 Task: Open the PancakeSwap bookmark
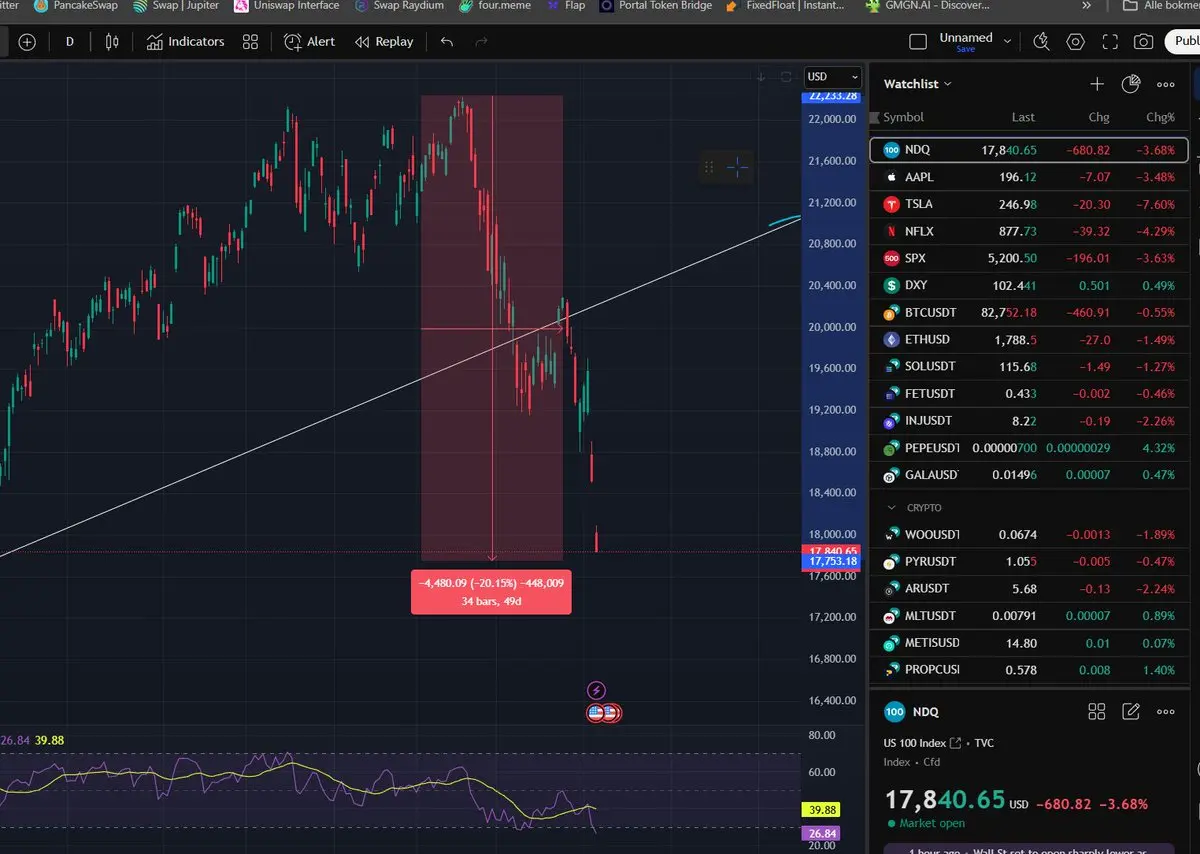pyautogui.click(x=76, y=5)
